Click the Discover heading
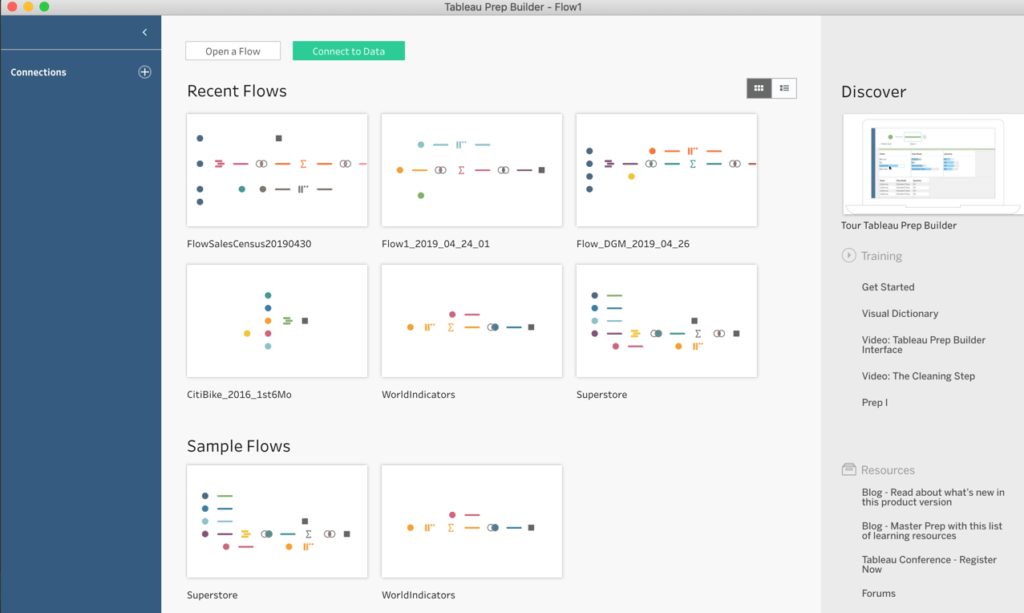Image resolution: width=1024 pixels, height=613 pixels. click(x=873, y=91)
